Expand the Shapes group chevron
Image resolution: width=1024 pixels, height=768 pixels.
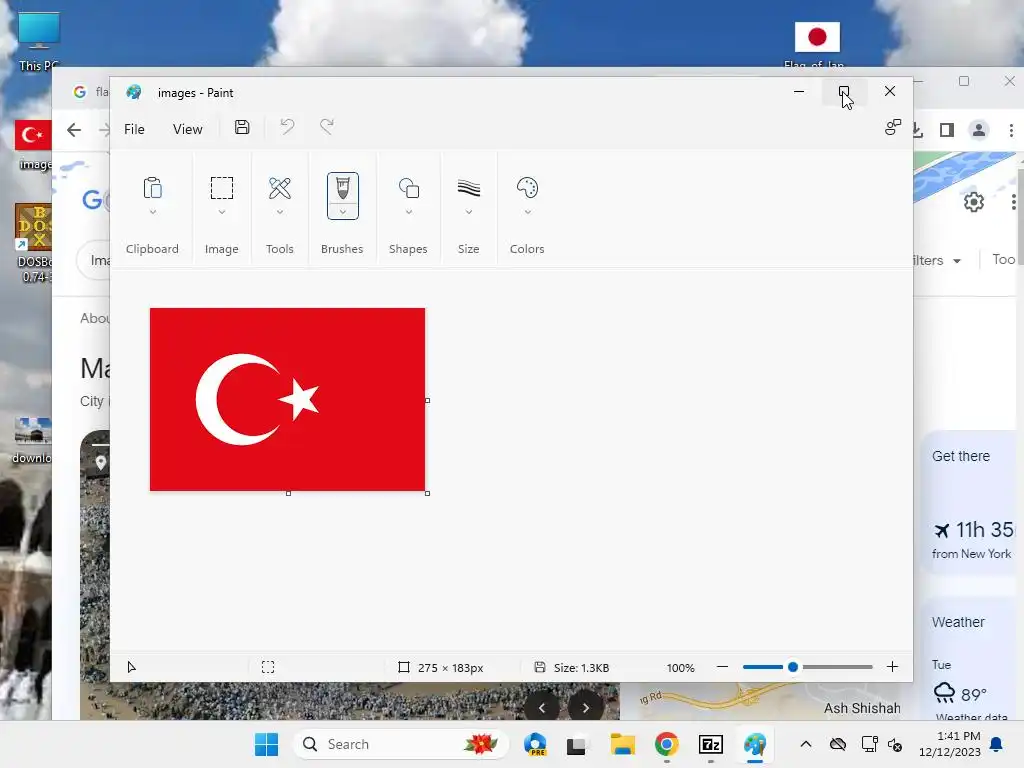click(409, 212)
